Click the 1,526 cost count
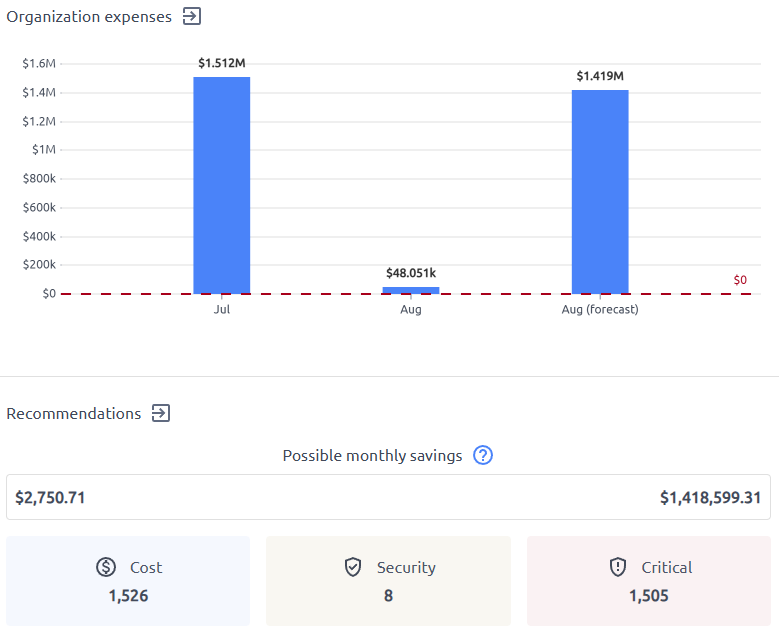The image size is (779, 631). coord(128,595)
